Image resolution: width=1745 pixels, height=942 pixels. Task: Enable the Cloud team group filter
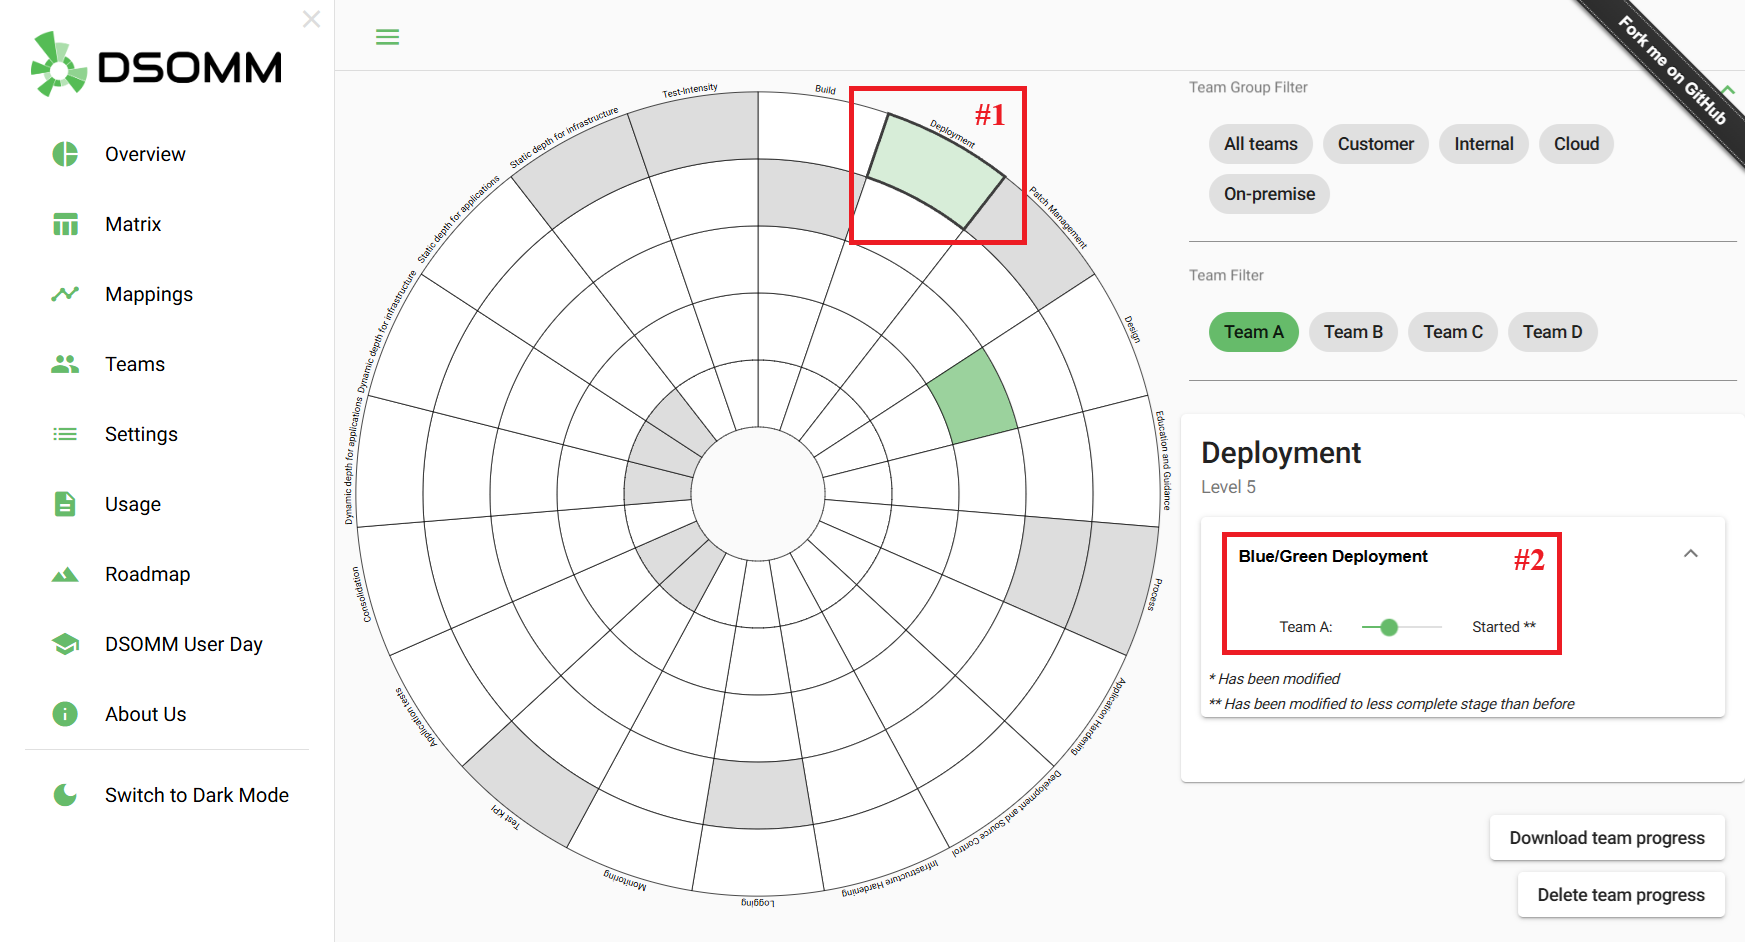1576,144
